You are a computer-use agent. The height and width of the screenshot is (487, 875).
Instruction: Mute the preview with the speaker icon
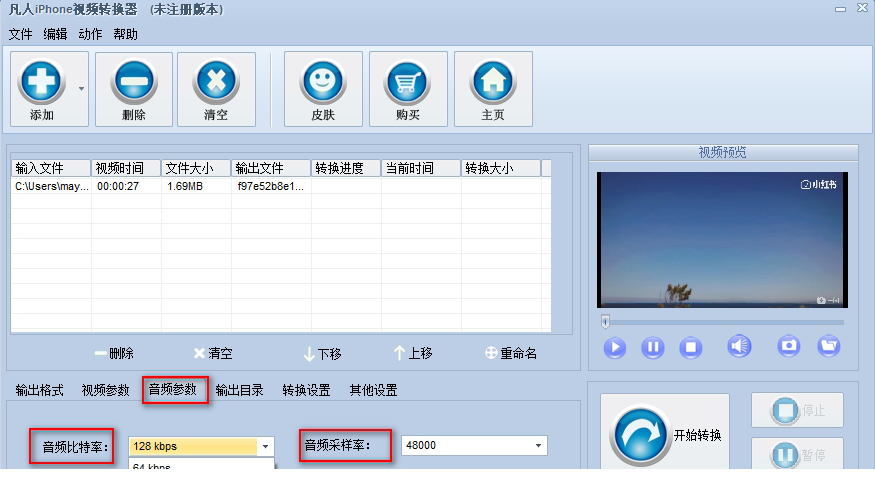(x=739, y=346)
